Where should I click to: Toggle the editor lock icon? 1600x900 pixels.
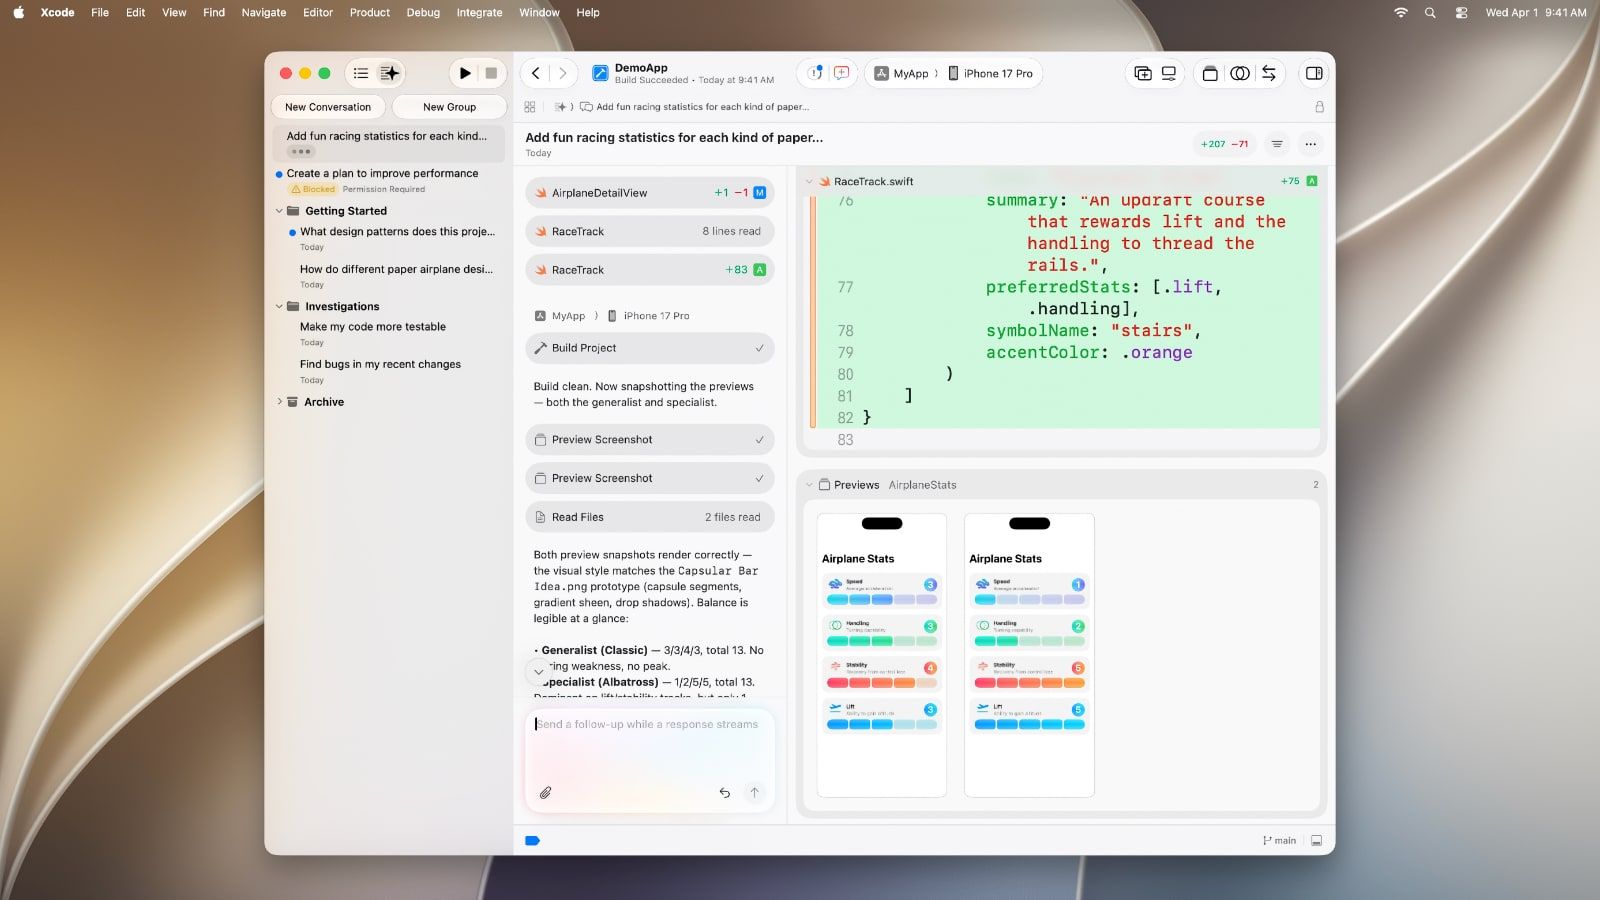pyautogui.click(x=1319, y=107)
